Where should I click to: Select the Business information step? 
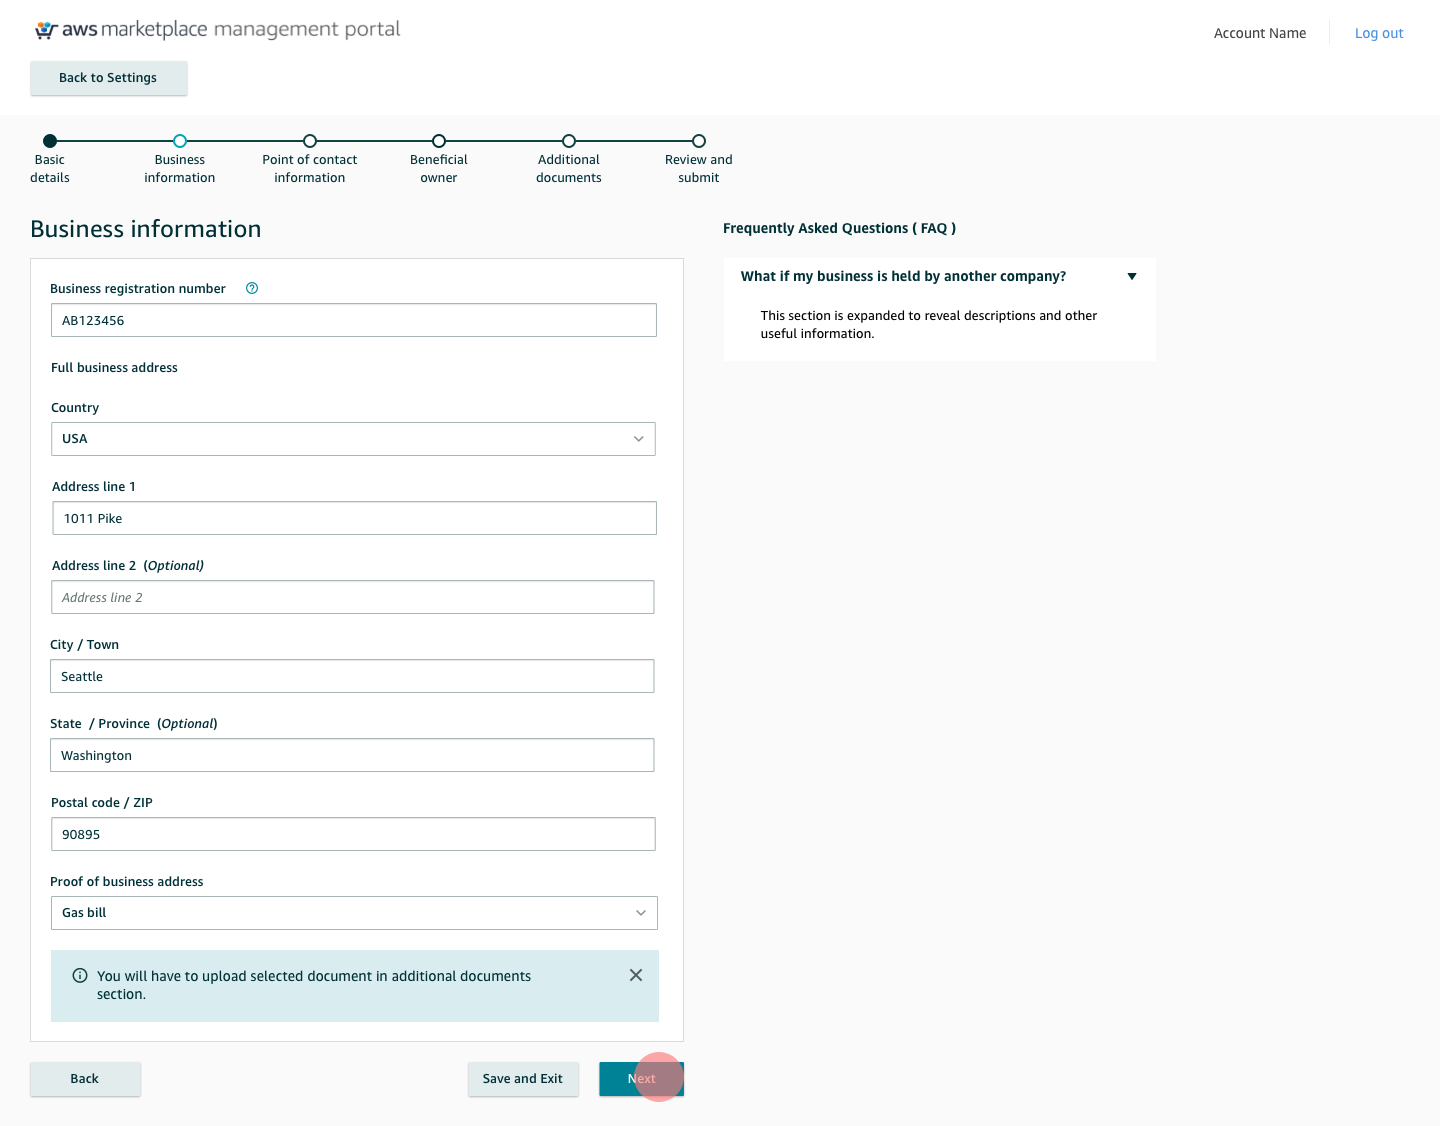180,159
